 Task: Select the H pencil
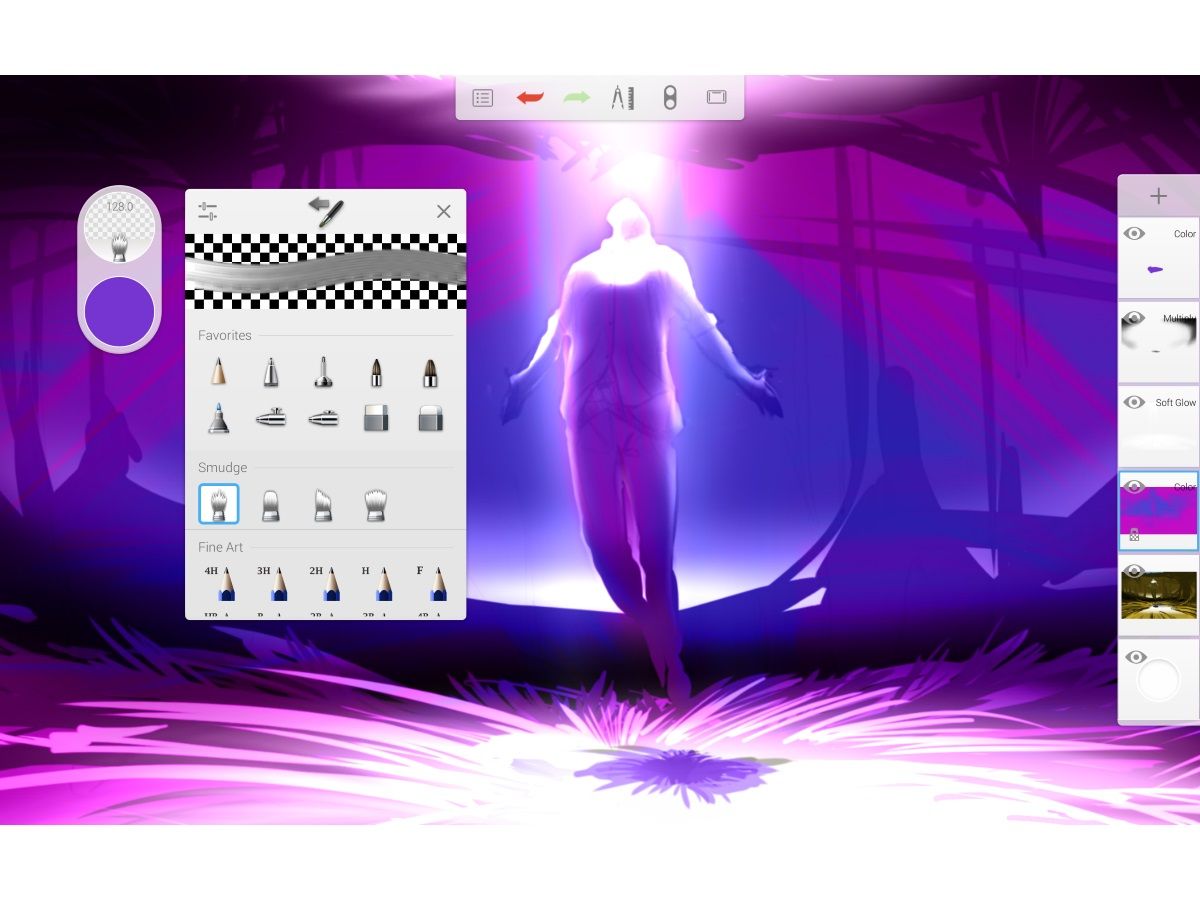pyautogui.click(x=376, y=583)
